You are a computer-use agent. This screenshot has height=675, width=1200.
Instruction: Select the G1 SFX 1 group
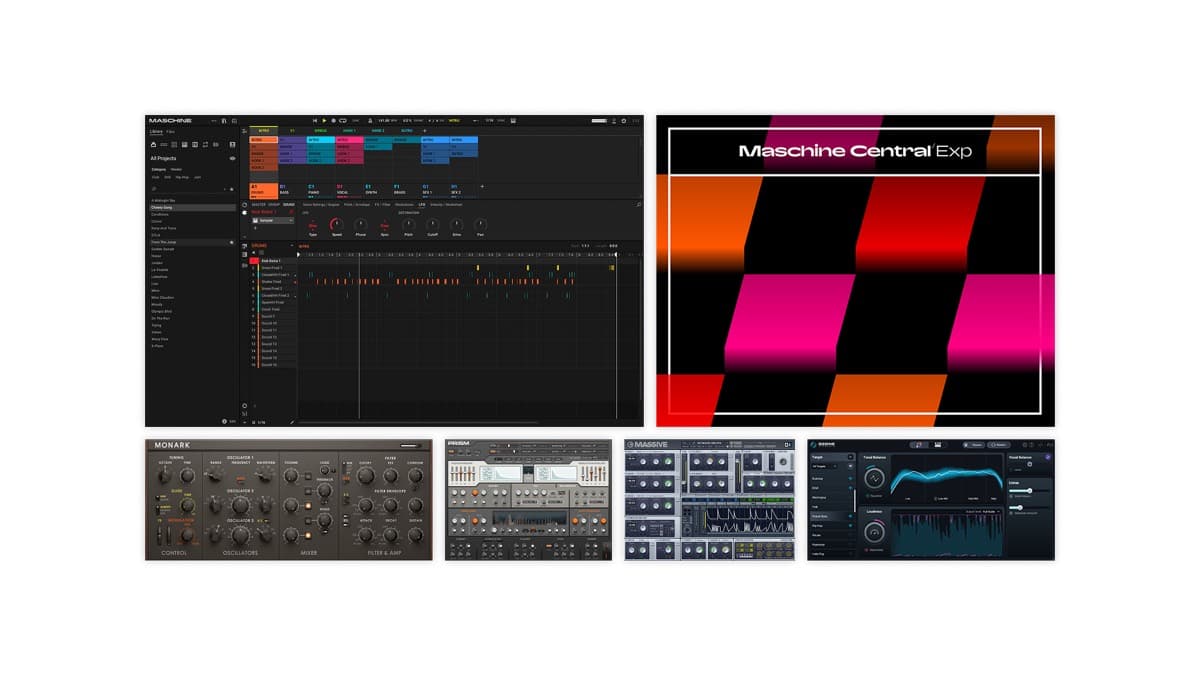click(x=434, y=191)
